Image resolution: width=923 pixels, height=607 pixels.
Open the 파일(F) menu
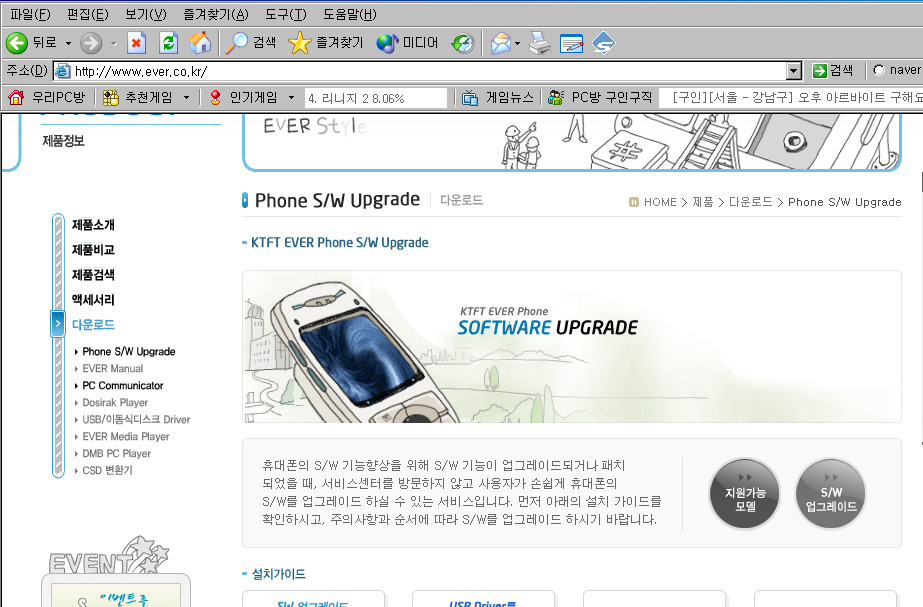(x=31, y=14)
